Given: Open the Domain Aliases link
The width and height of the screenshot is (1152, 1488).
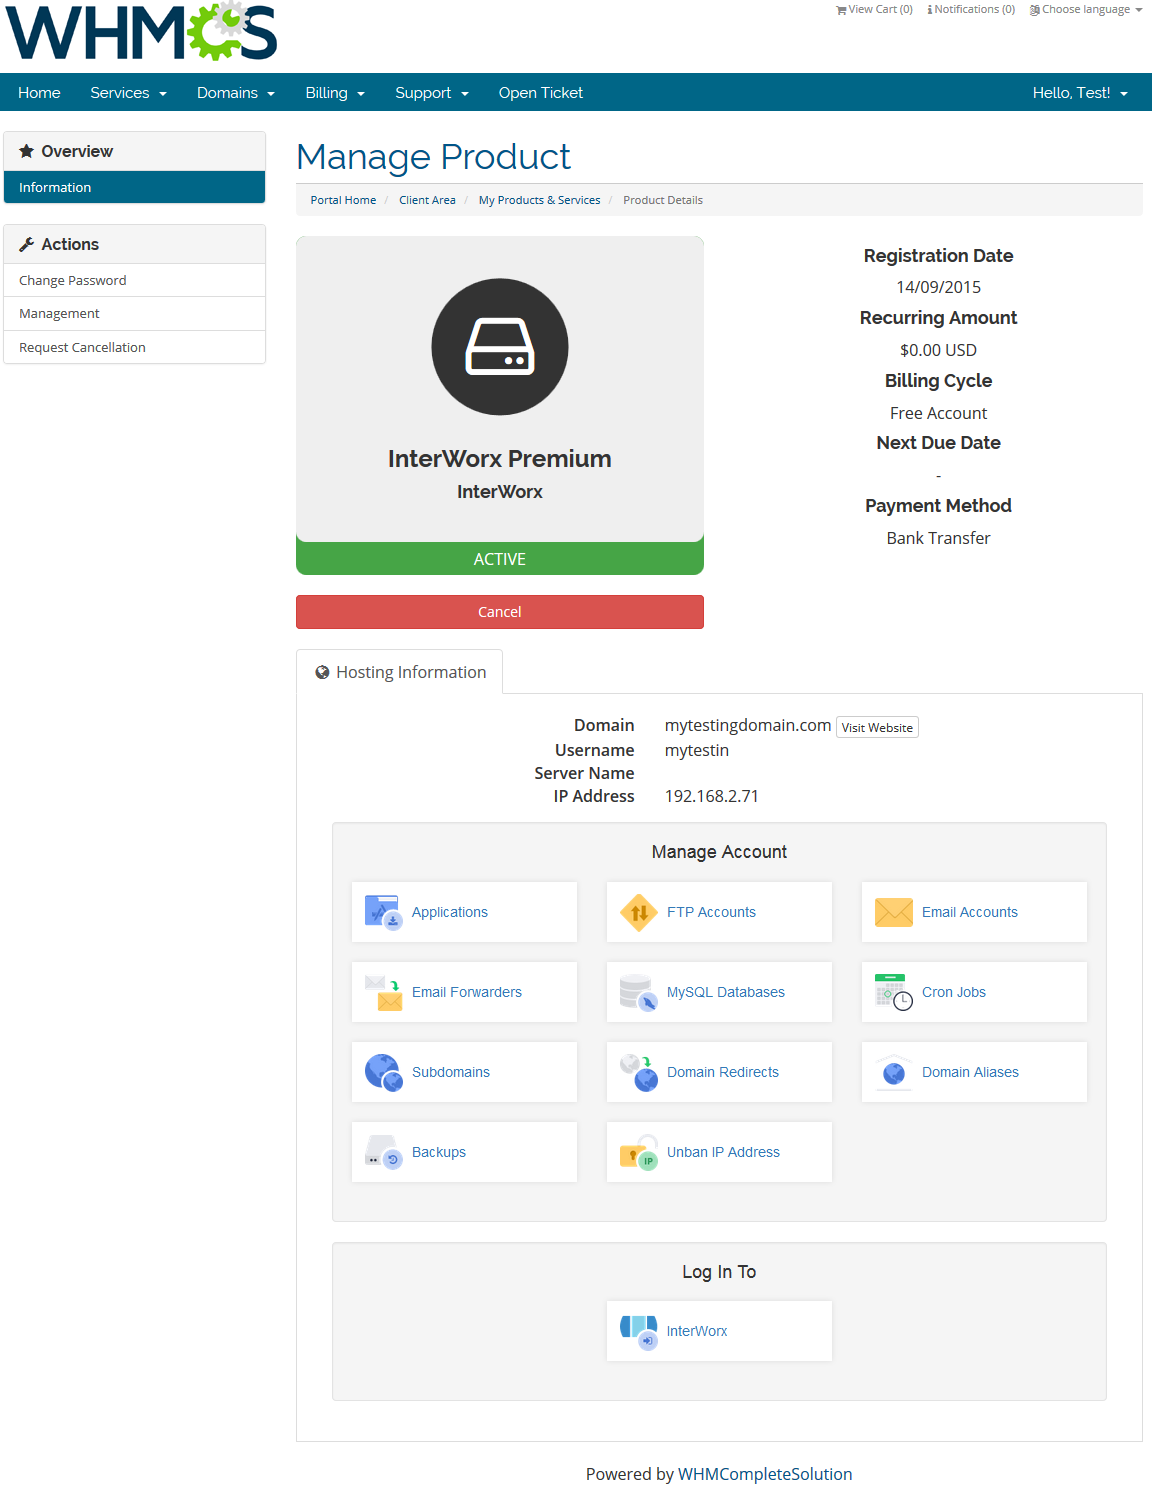Looking at the screenshot, I should coord(970,1072).
